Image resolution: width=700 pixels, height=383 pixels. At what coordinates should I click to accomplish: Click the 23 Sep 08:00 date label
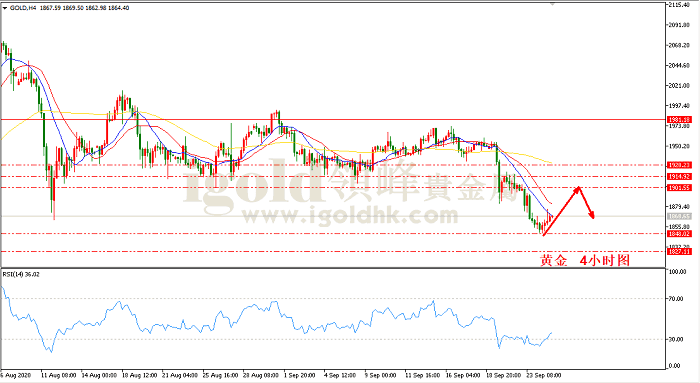[543, 375]
